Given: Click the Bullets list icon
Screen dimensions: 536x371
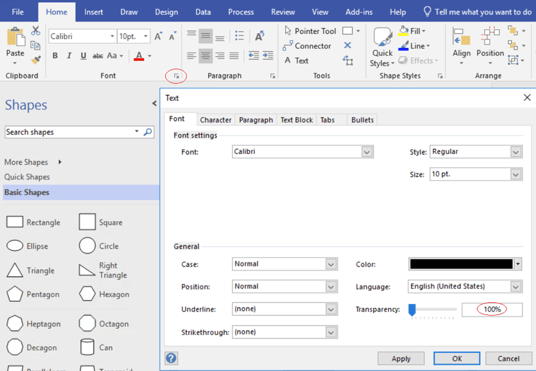Looking at the screenshot, I should coord(239,36).
